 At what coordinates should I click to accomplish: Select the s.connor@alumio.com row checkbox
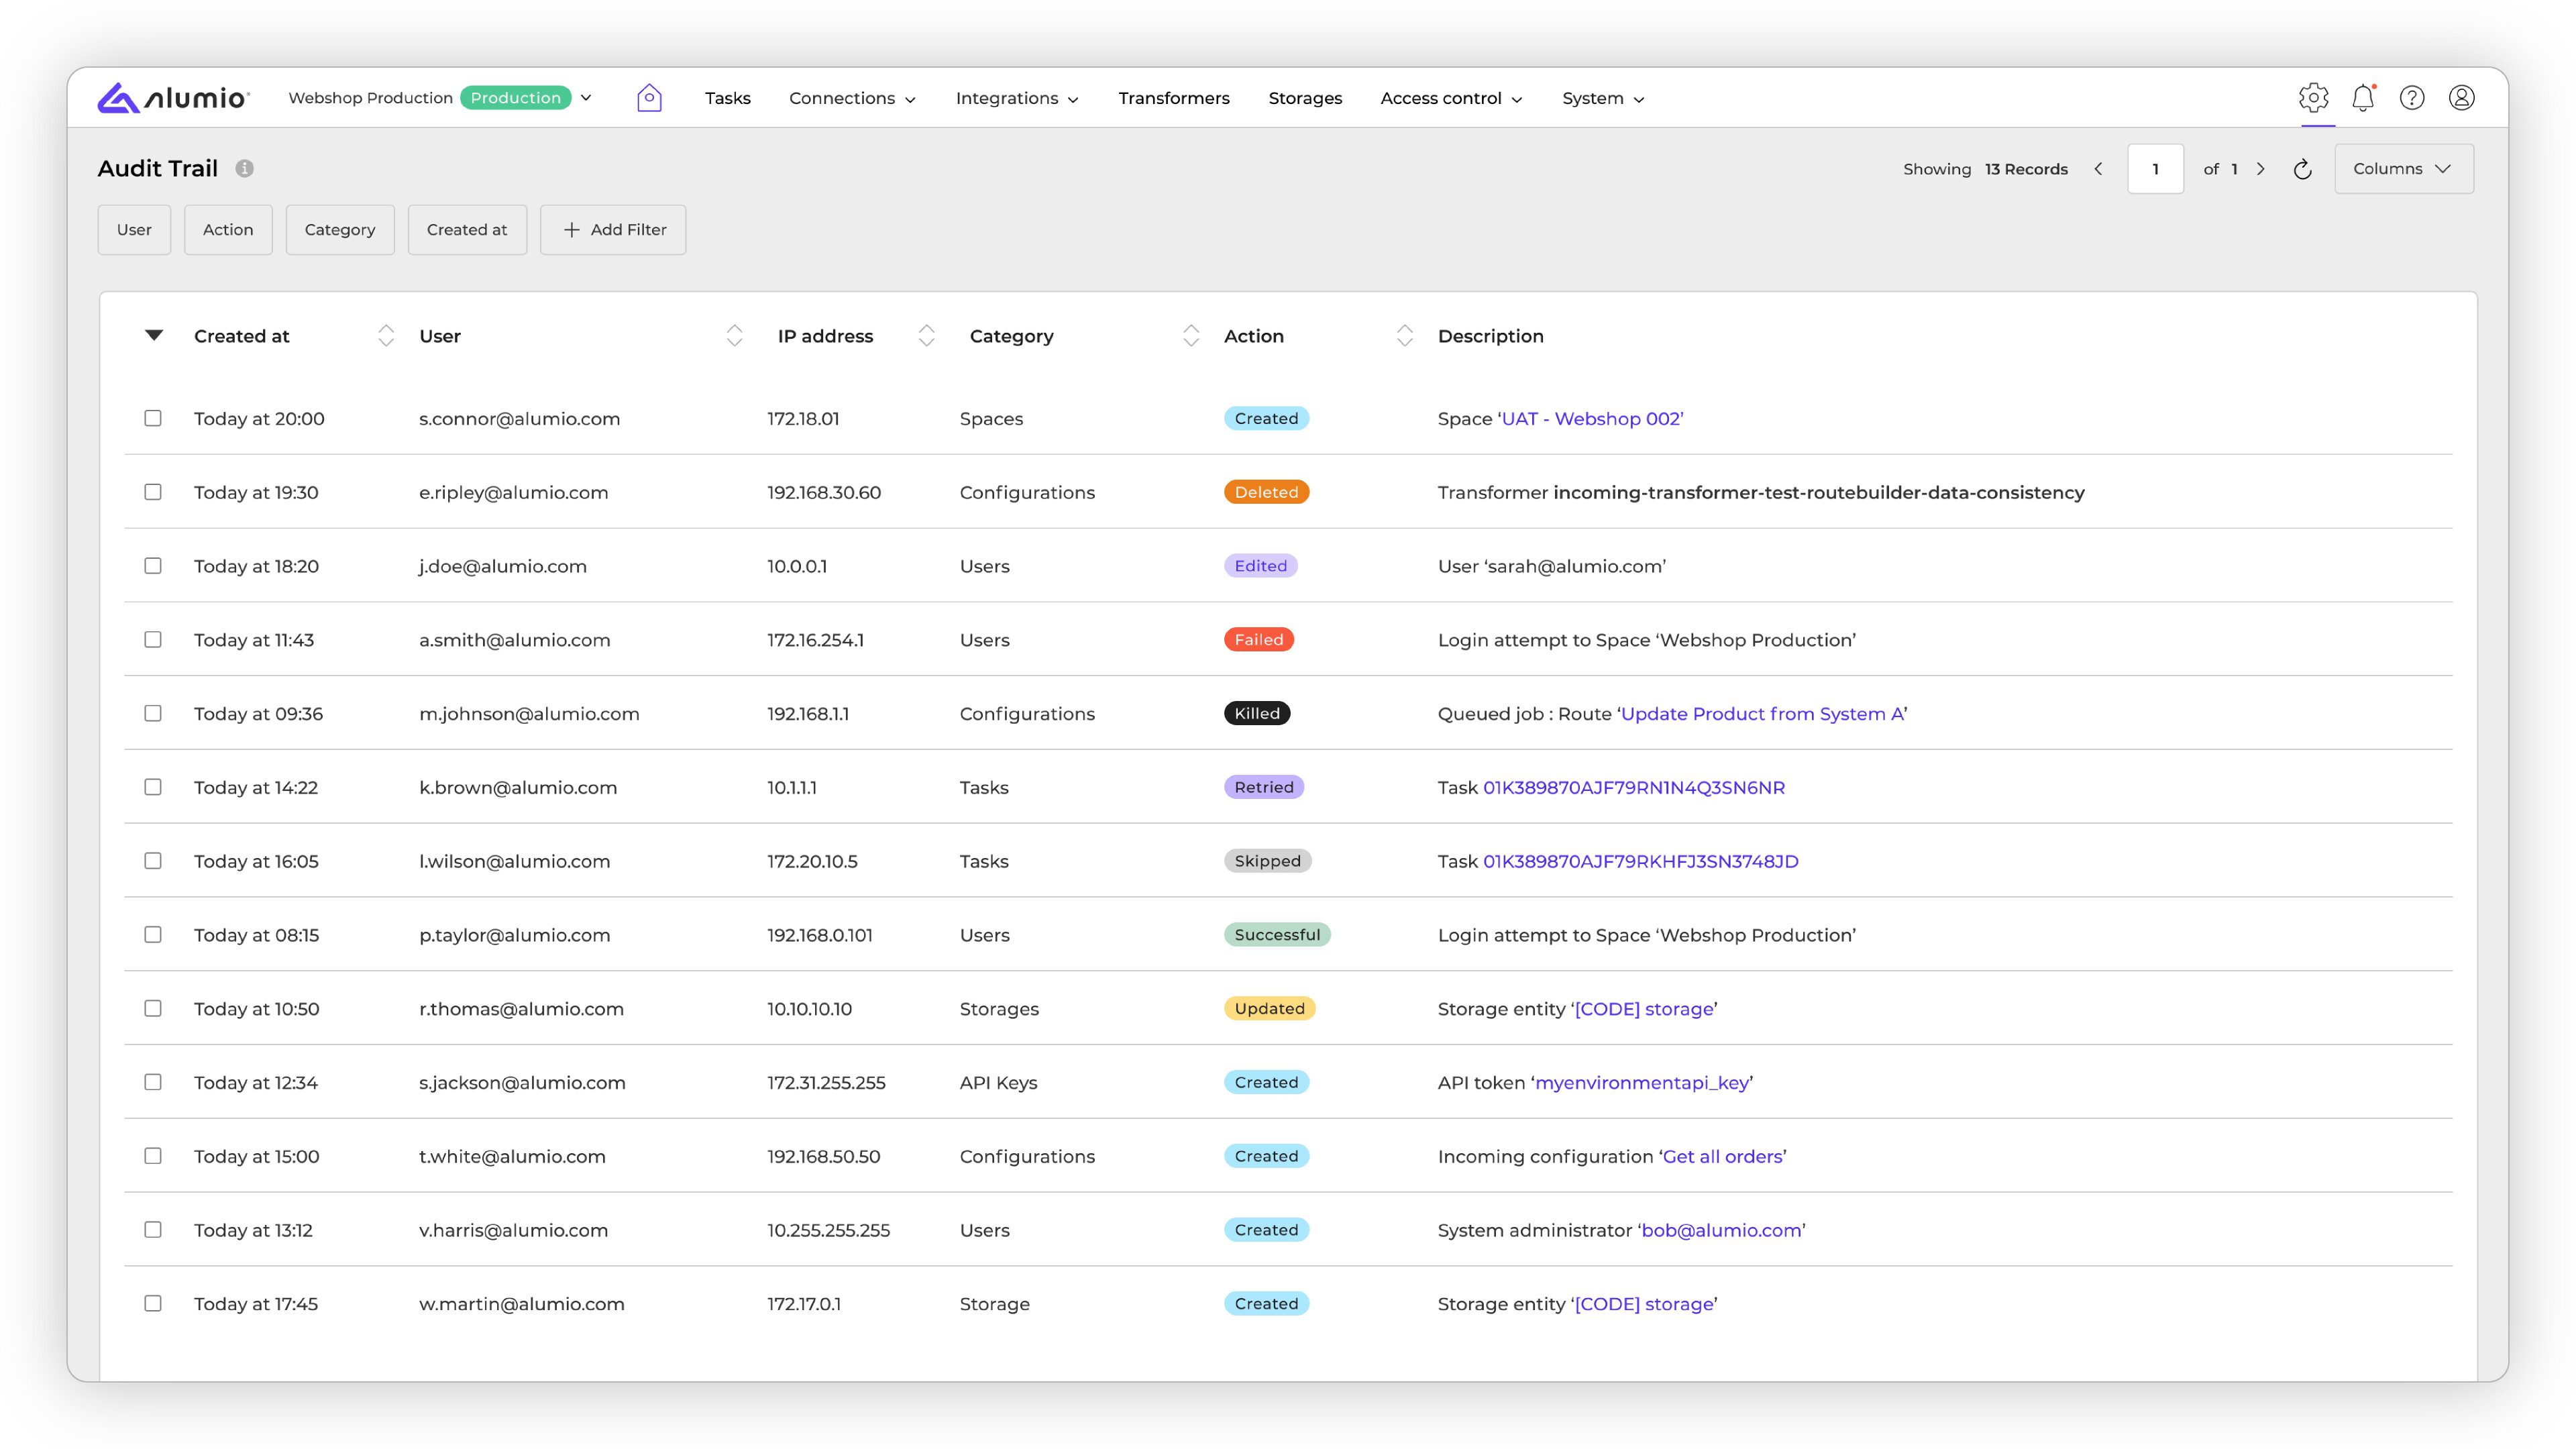click(x=153, y=418)
